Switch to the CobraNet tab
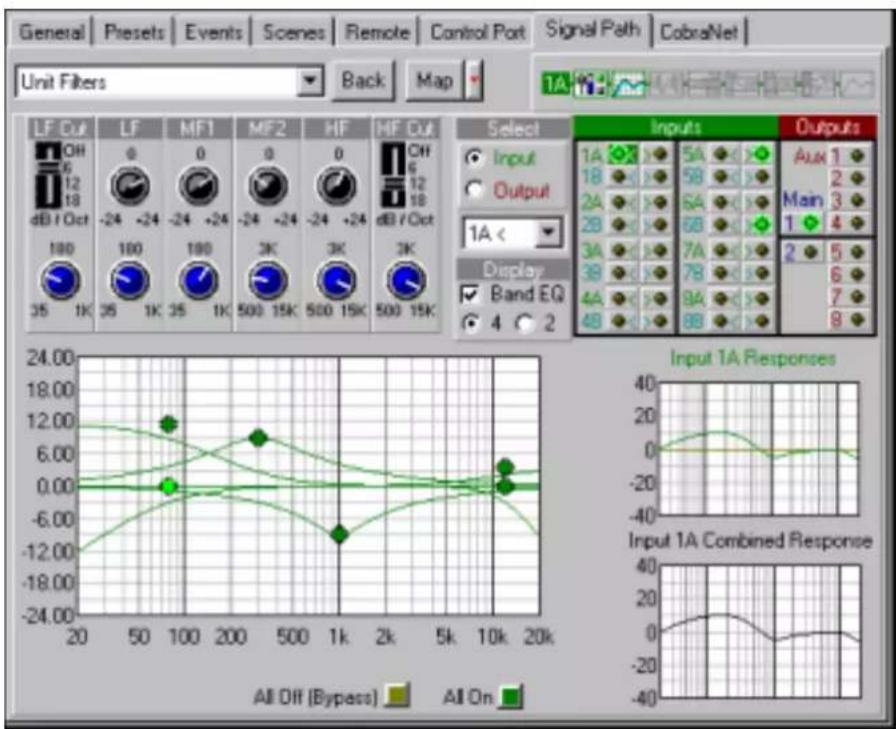Viewport: 896px width, 729px height. click(699, 32)
